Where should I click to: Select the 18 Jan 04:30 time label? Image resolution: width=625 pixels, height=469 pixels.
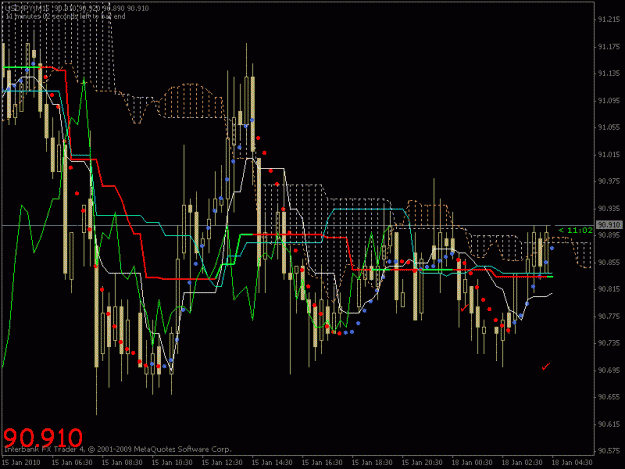coord(572,463)
